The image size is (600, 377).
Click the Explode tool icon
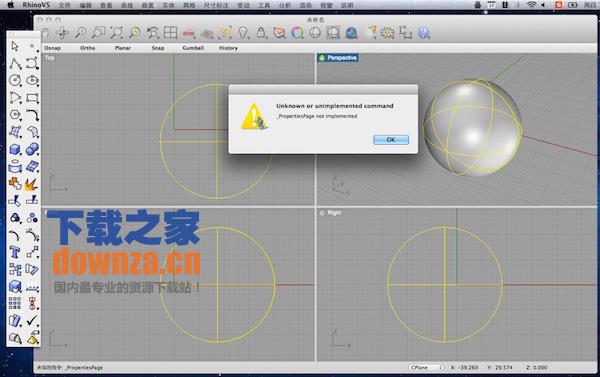(x=31, y=184)
